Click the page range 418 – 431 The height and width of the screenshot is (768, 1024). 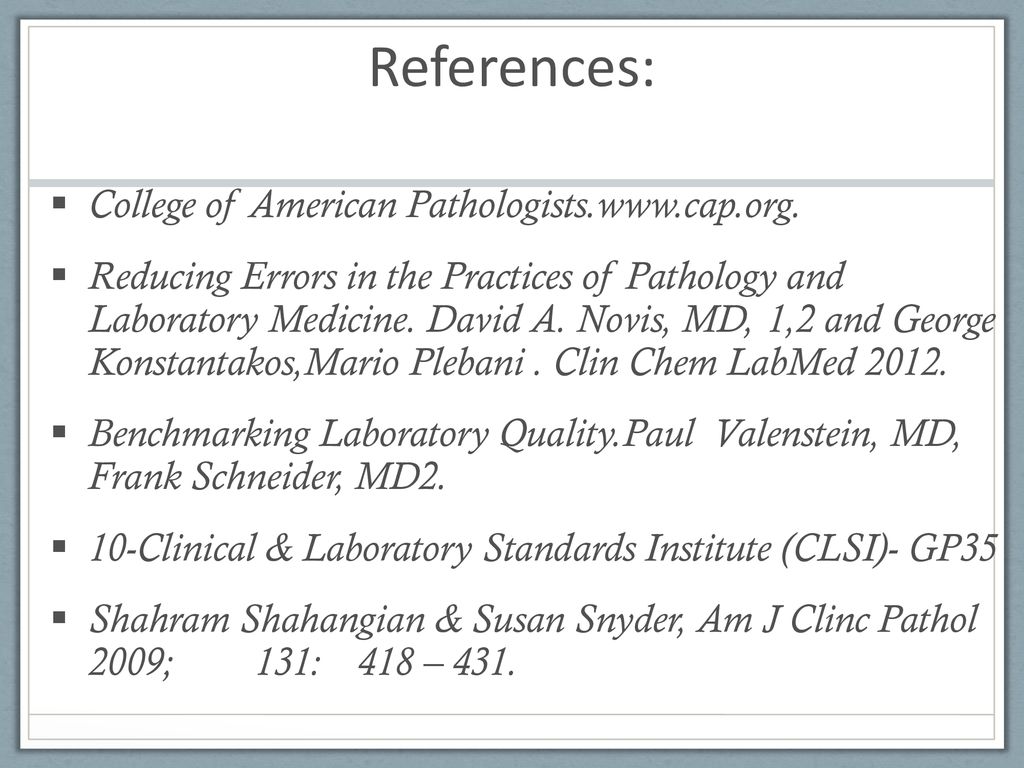(436, 662)
